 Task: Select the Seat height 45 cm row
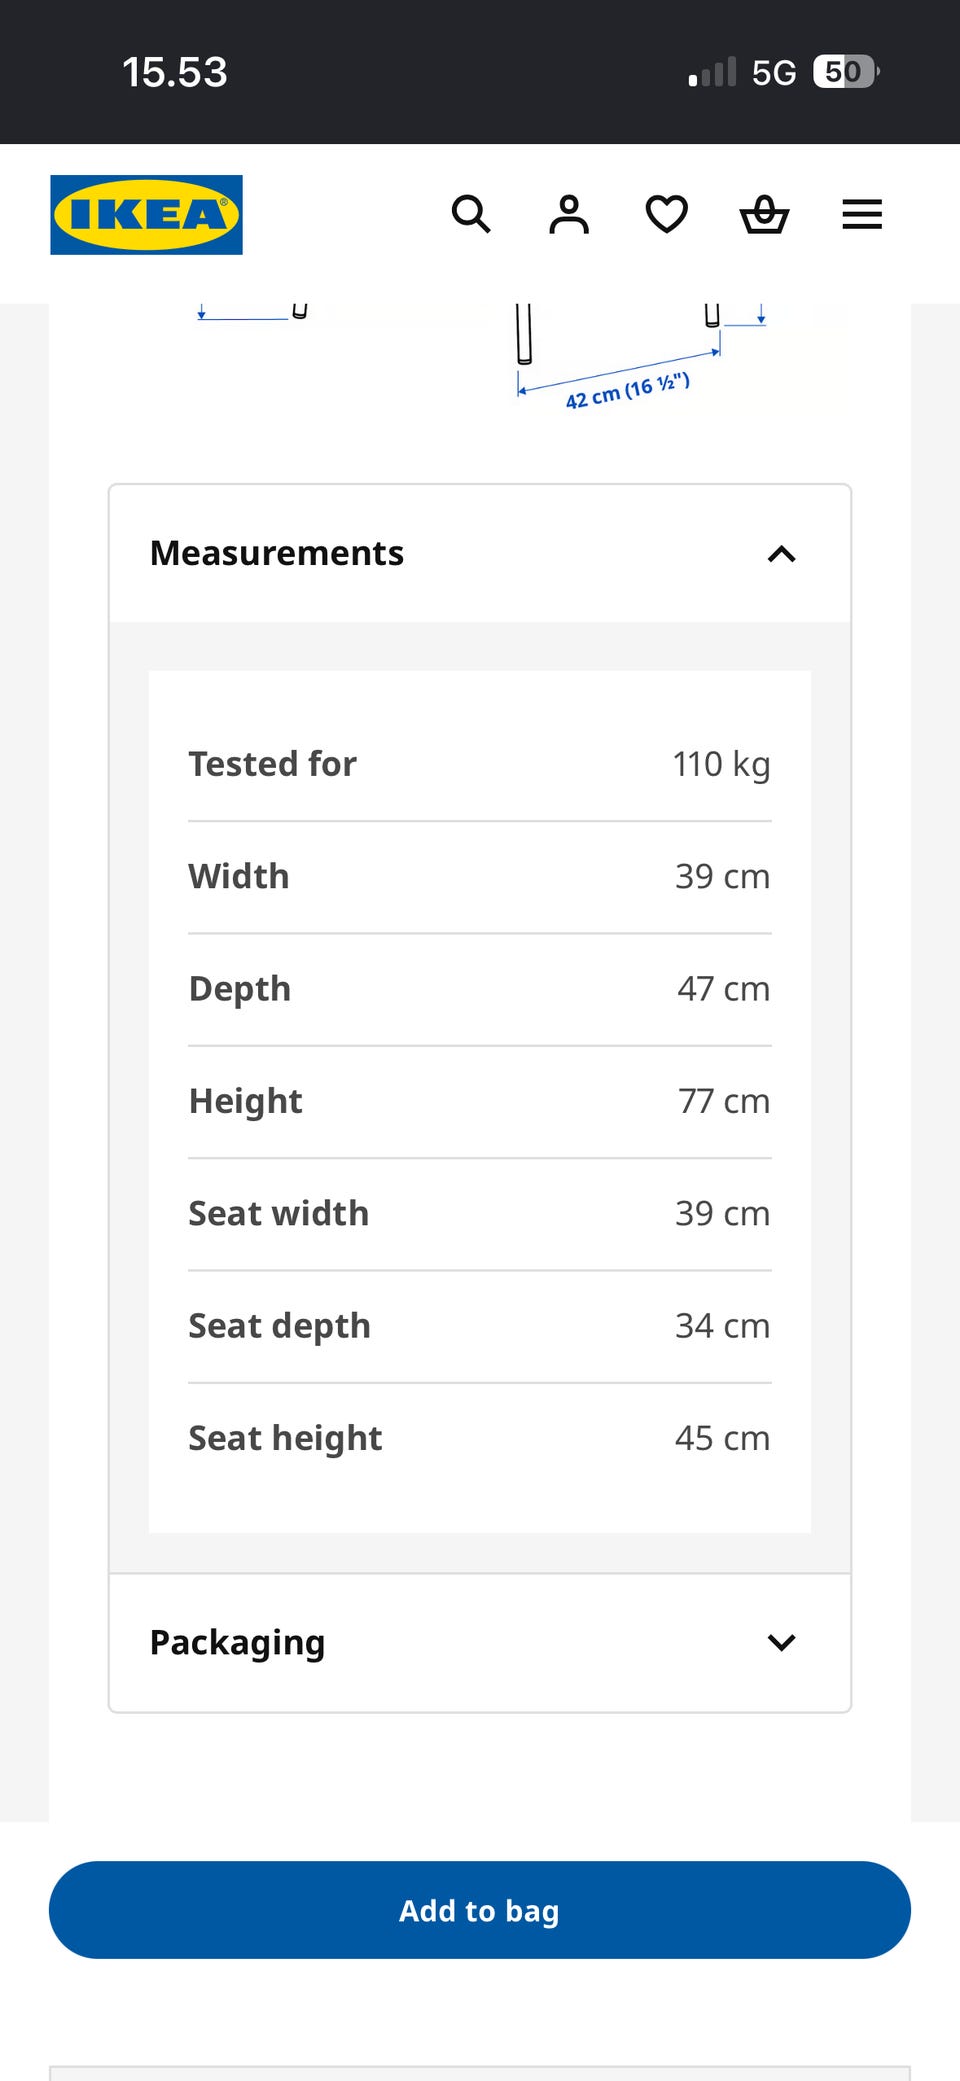click(480, 1438)
